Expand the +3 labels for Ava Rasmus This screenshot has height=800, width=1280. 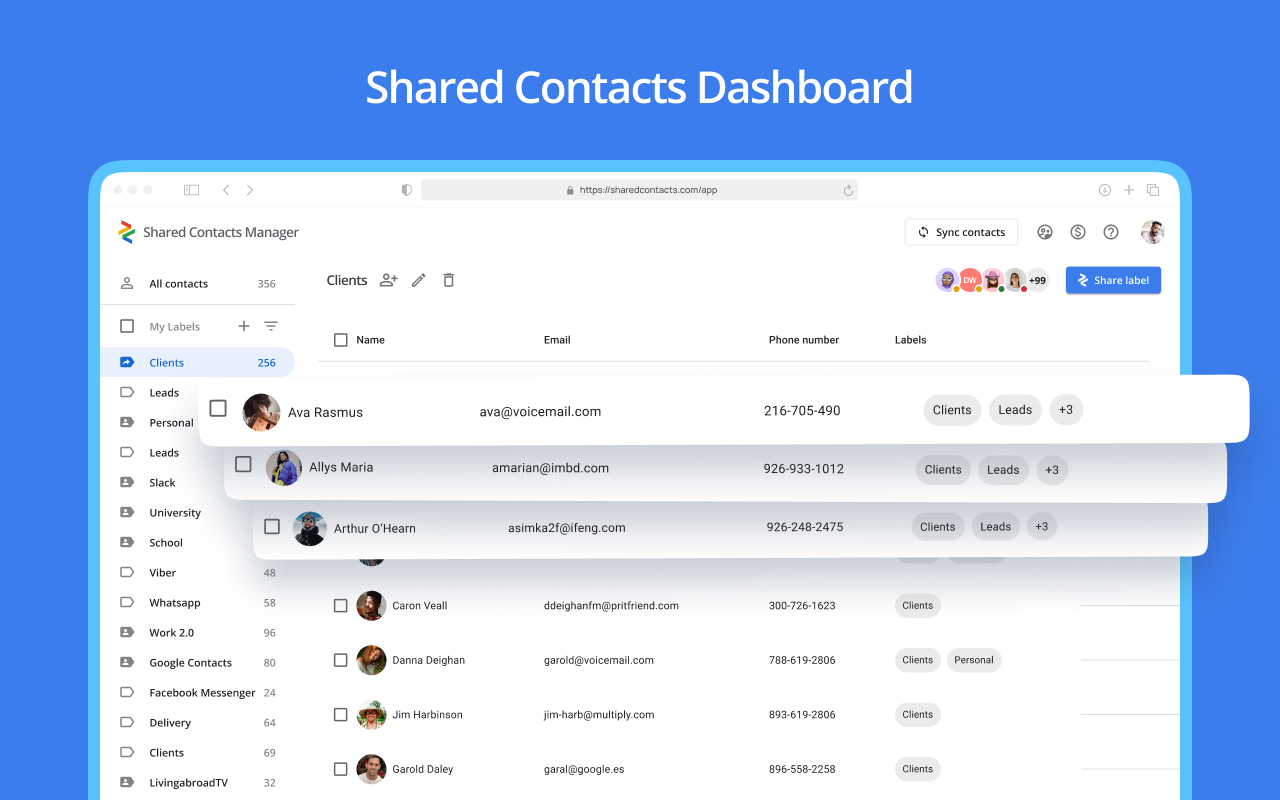1066,410
